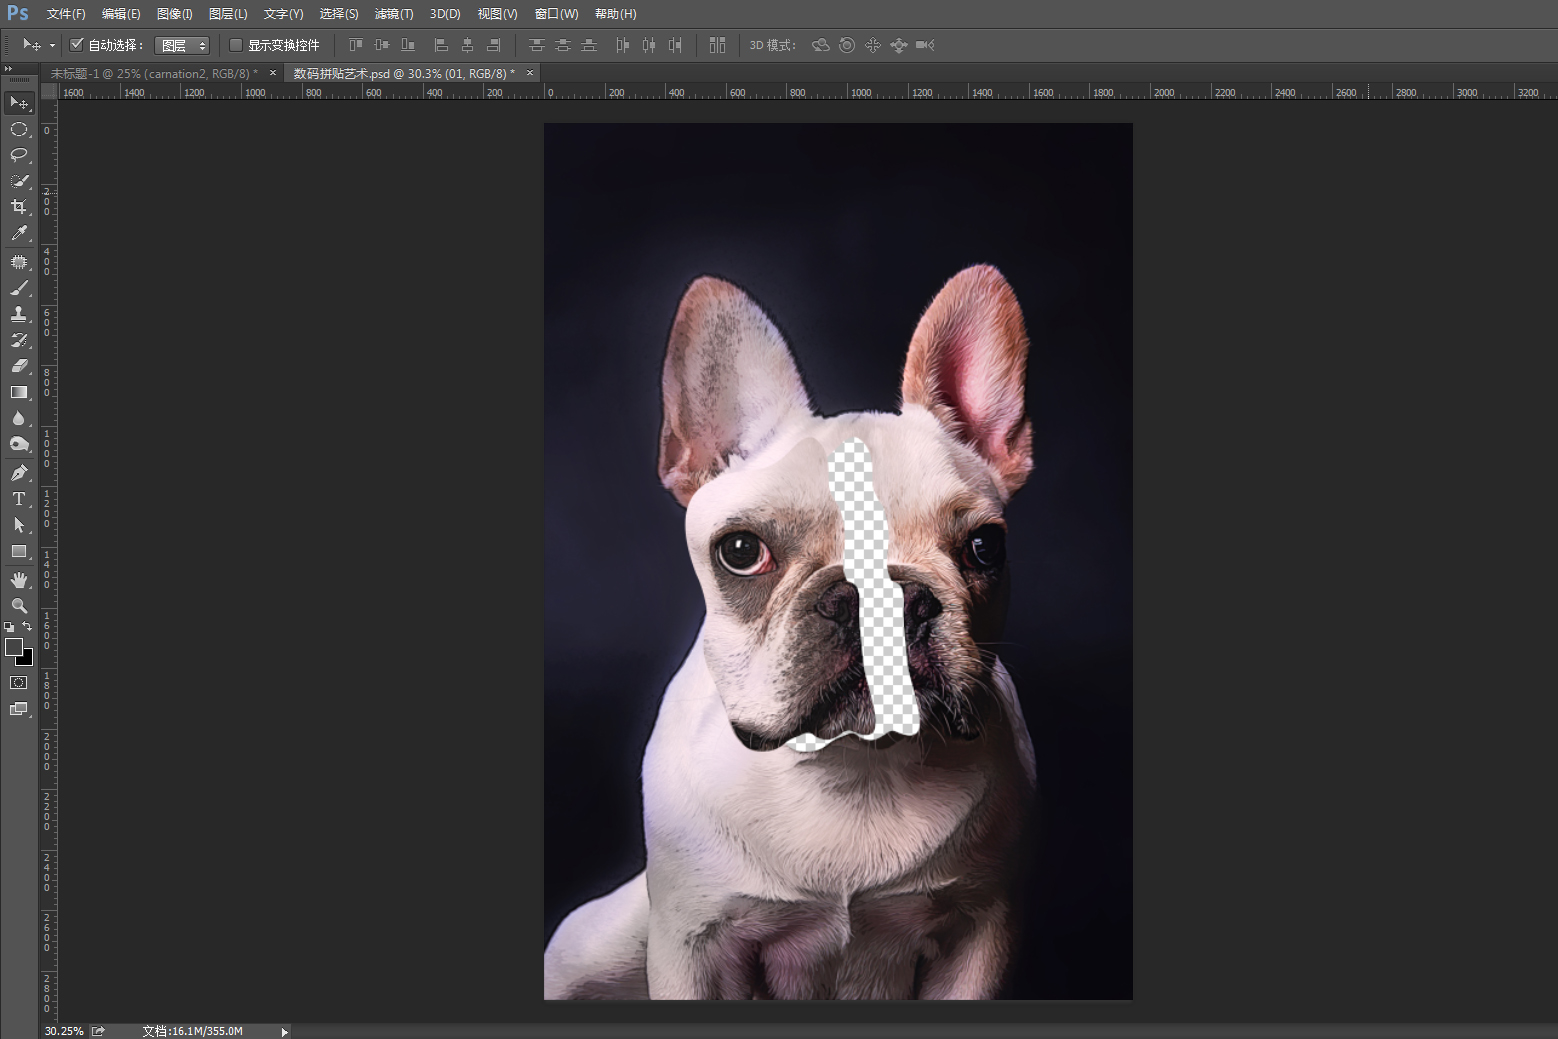Expand the status bar info arrow
Screen dimensions: 1558x1039
285,1031
